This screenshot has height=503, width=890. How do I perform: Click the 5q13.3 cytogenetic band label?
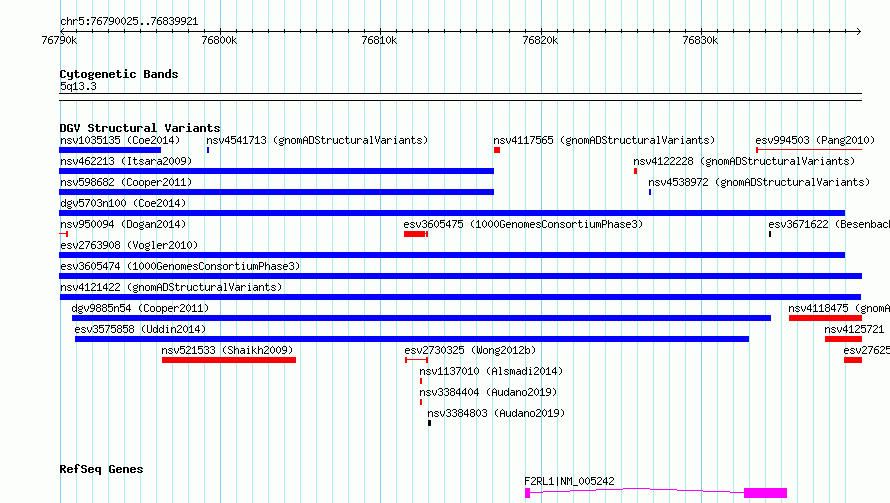point(78,86)
